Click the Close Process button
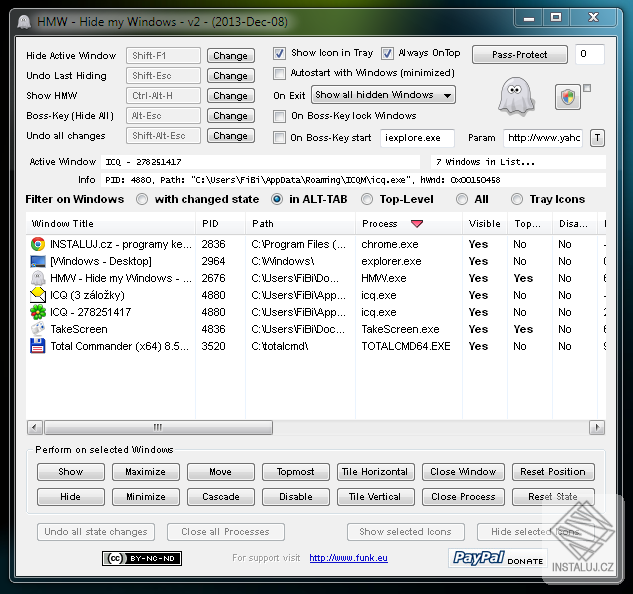Image resolution: width=633 pixels, height=594 pixels. click(463, 497)
